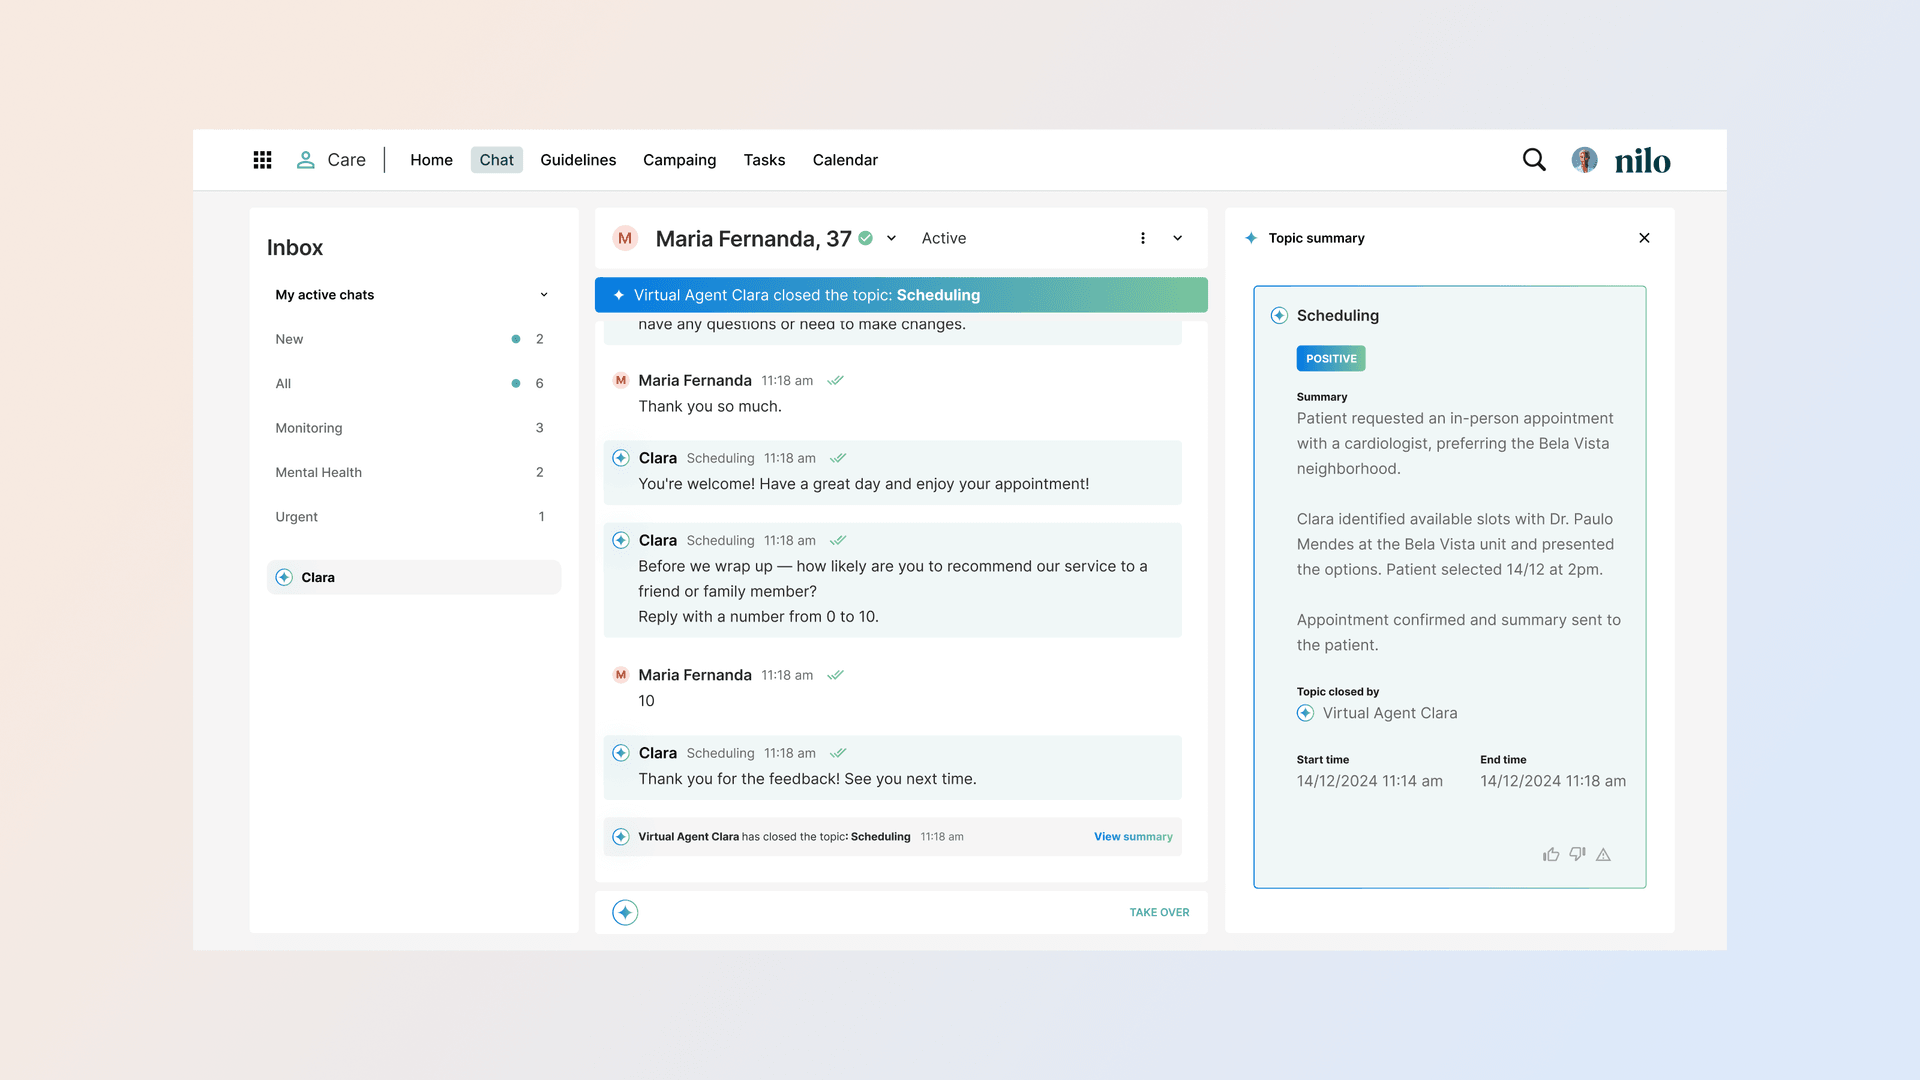Click the unread count 6 beside All
The width and height of the screenshot is (1920, 1080).
pyautogui.click(x=540, y=383)
